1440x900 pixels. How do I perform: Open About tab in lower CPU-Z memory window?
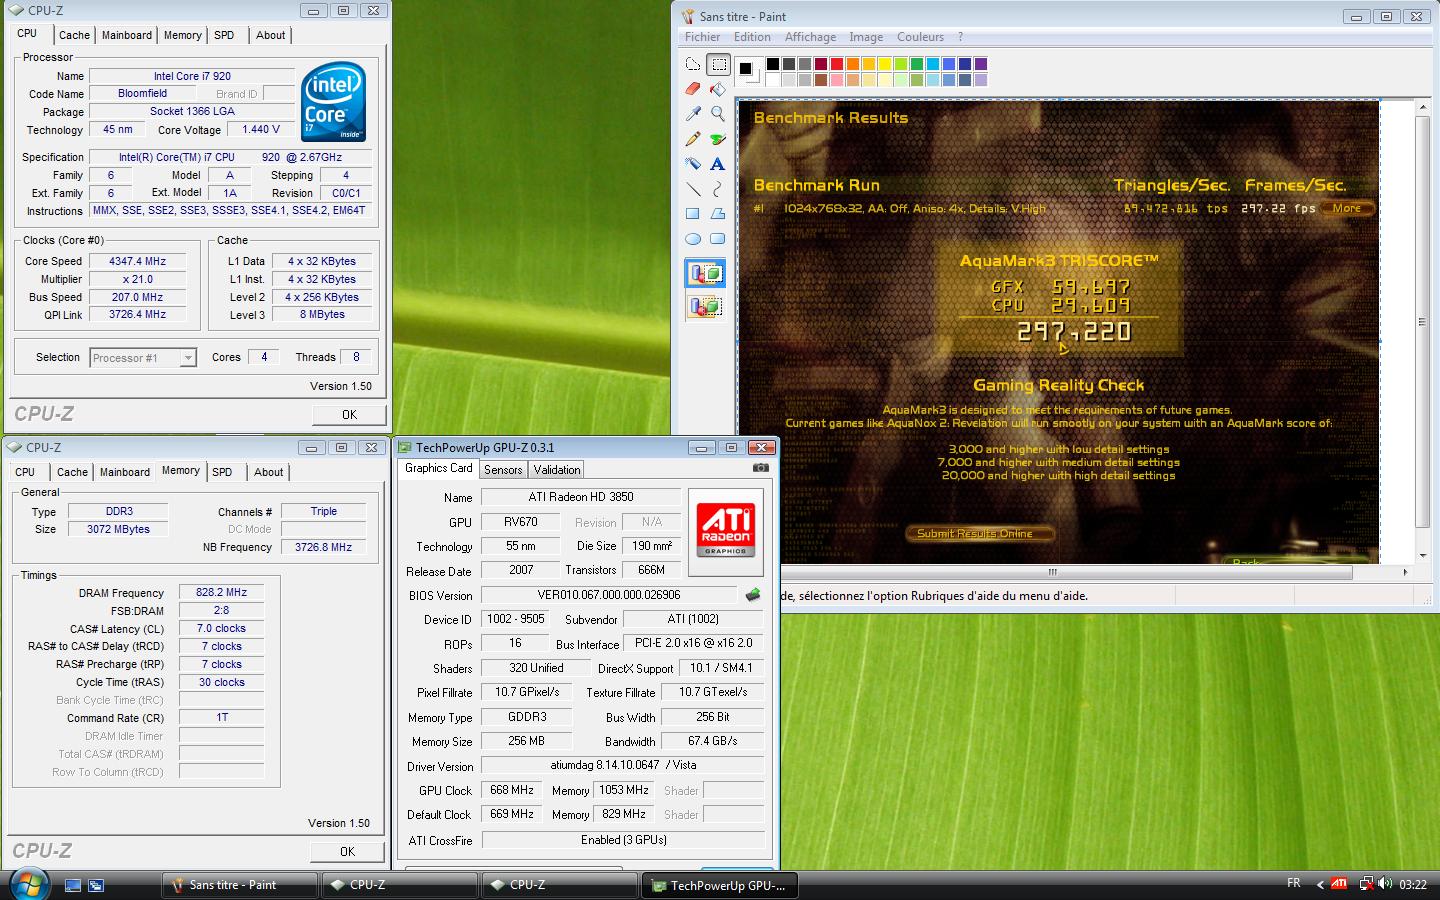point(268,472)
